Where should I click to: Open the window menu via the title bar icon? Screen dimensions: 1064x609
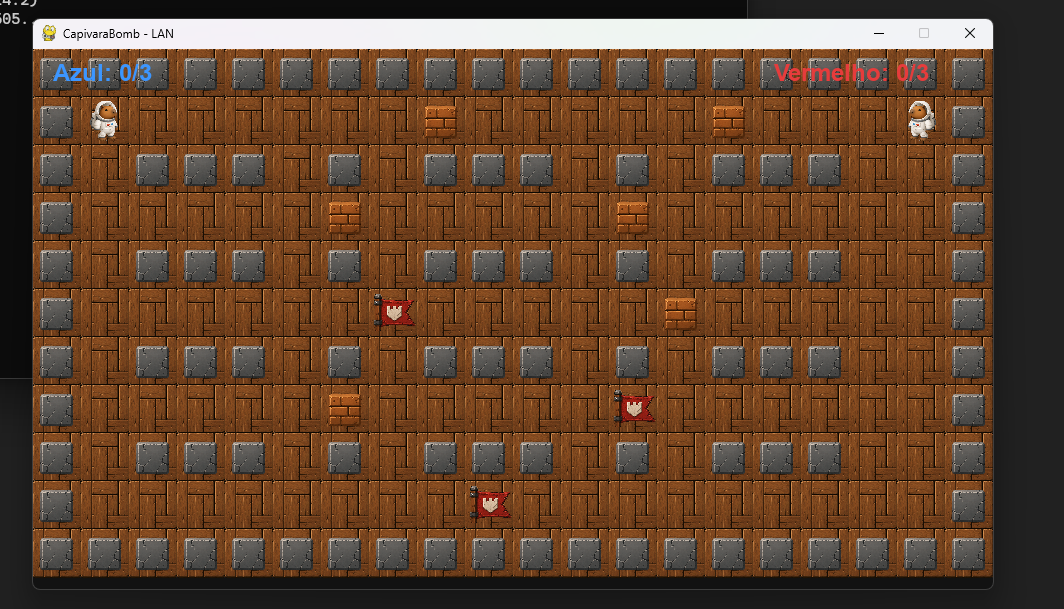(x=49, y=33)
